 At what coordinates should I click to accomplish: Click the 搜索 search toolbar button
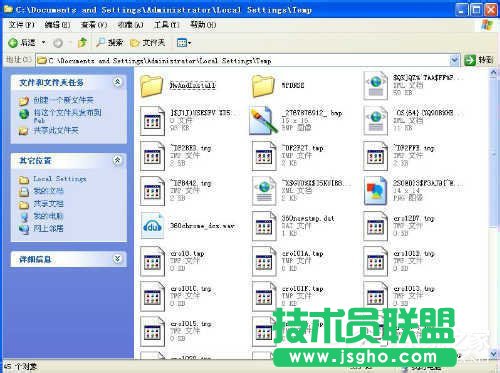point(109,42)
